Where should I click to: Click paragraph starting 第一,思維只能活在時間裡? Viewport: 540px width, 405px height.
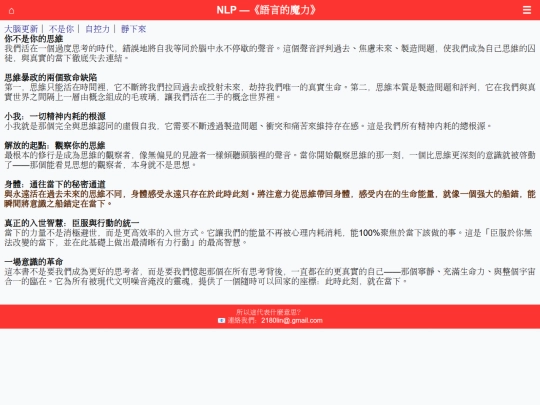(x=270, y=92)
